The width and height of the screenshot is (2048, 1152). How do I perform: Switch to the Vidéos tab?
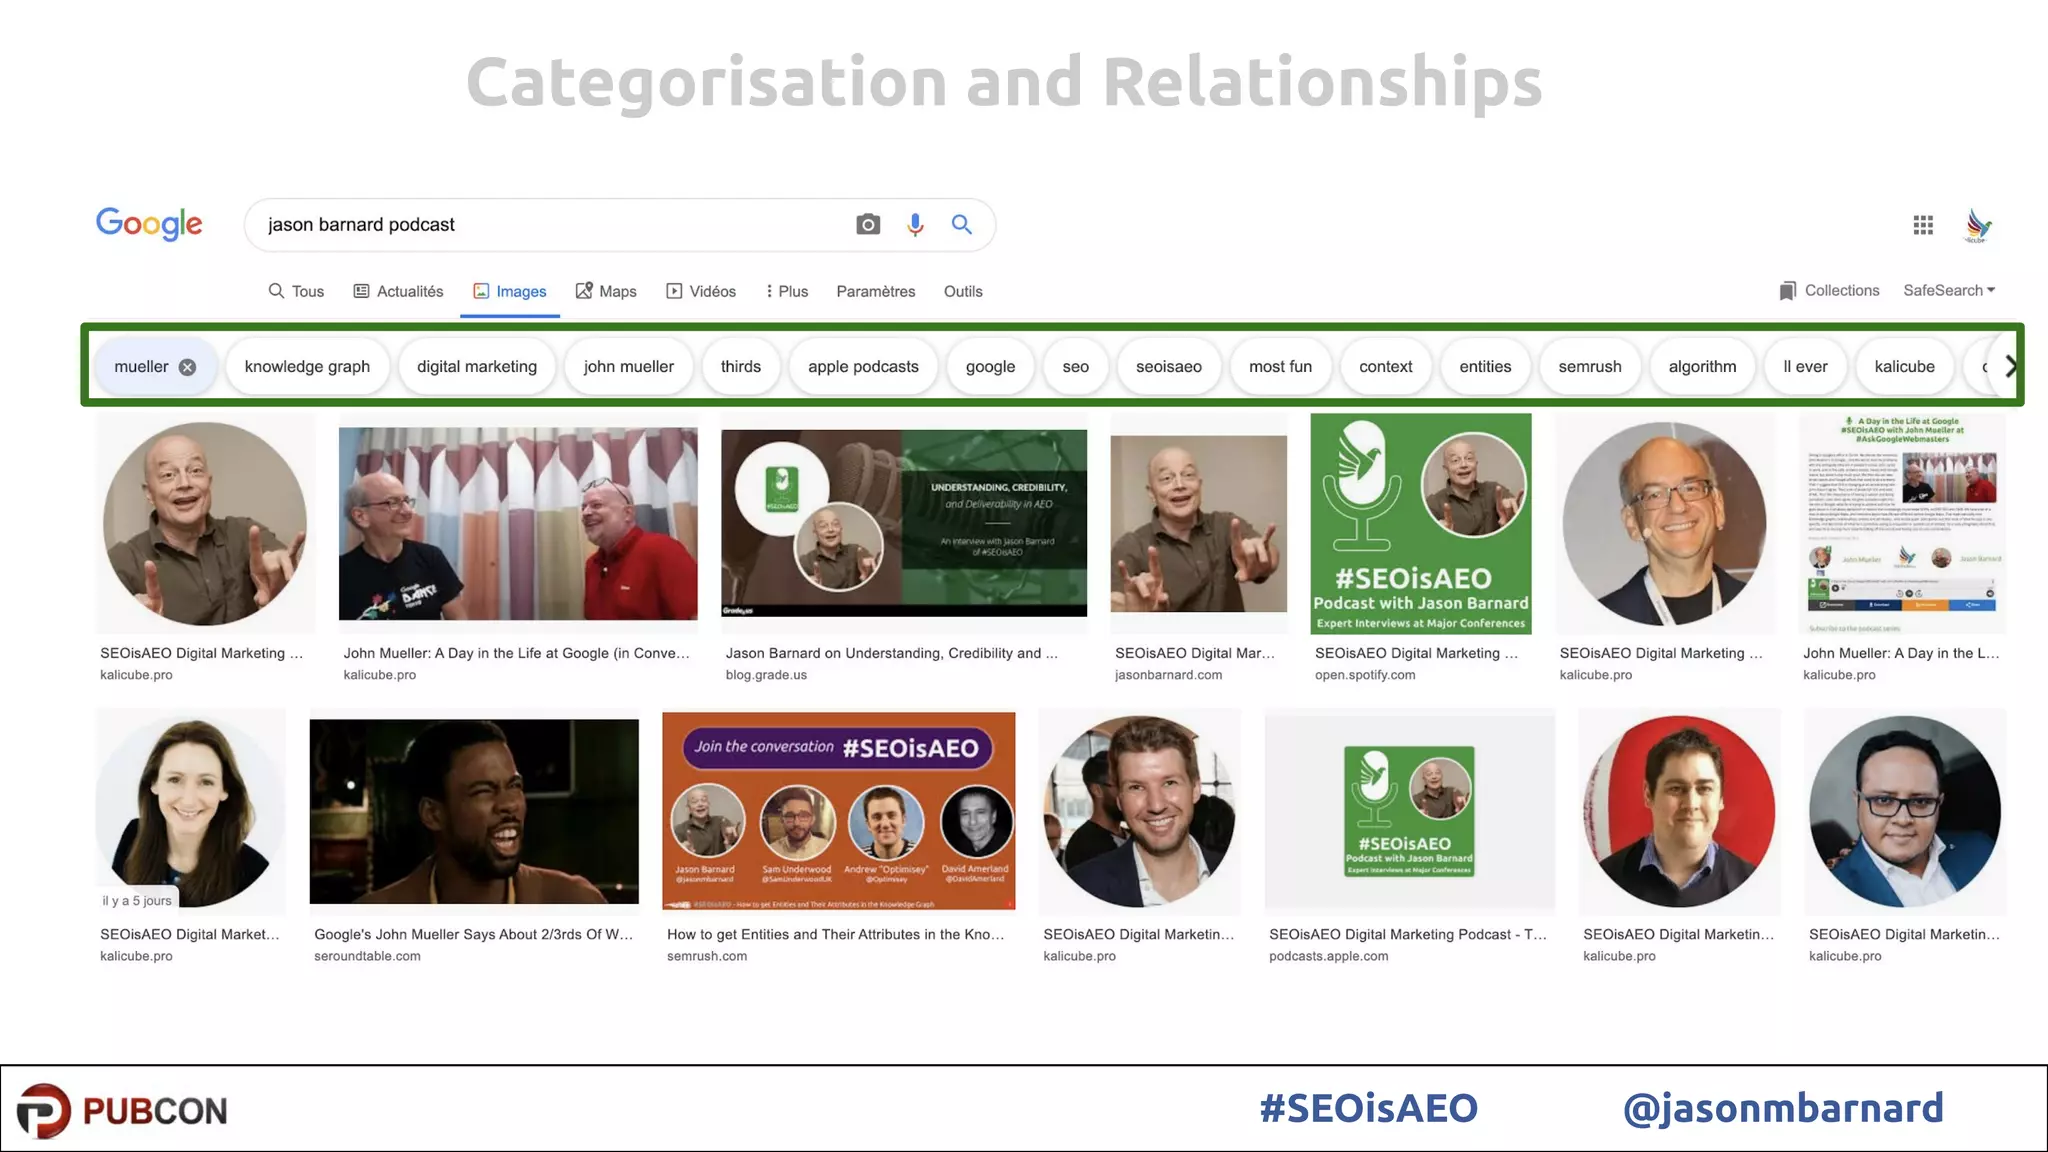[x=701, y=291]
